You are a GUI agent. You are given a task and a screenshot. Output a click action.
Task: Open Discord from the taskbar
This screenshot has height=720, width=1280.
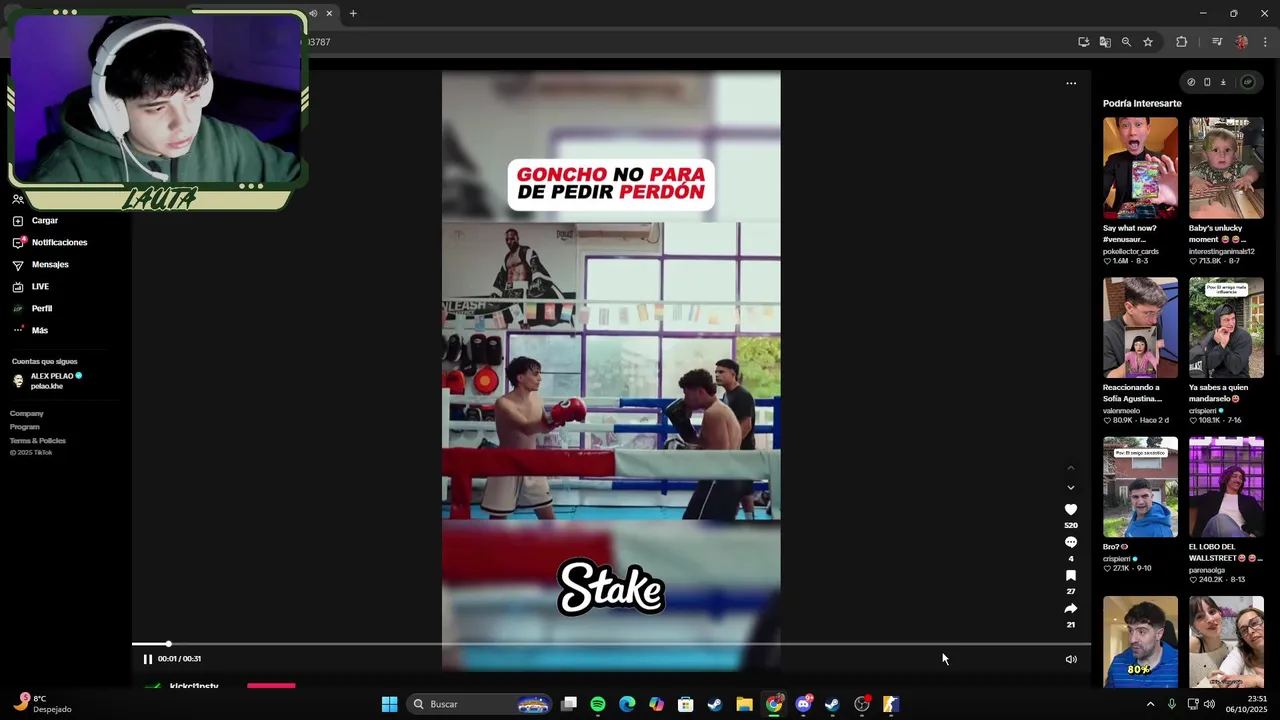pyautogui.click(x=803, y=704)
